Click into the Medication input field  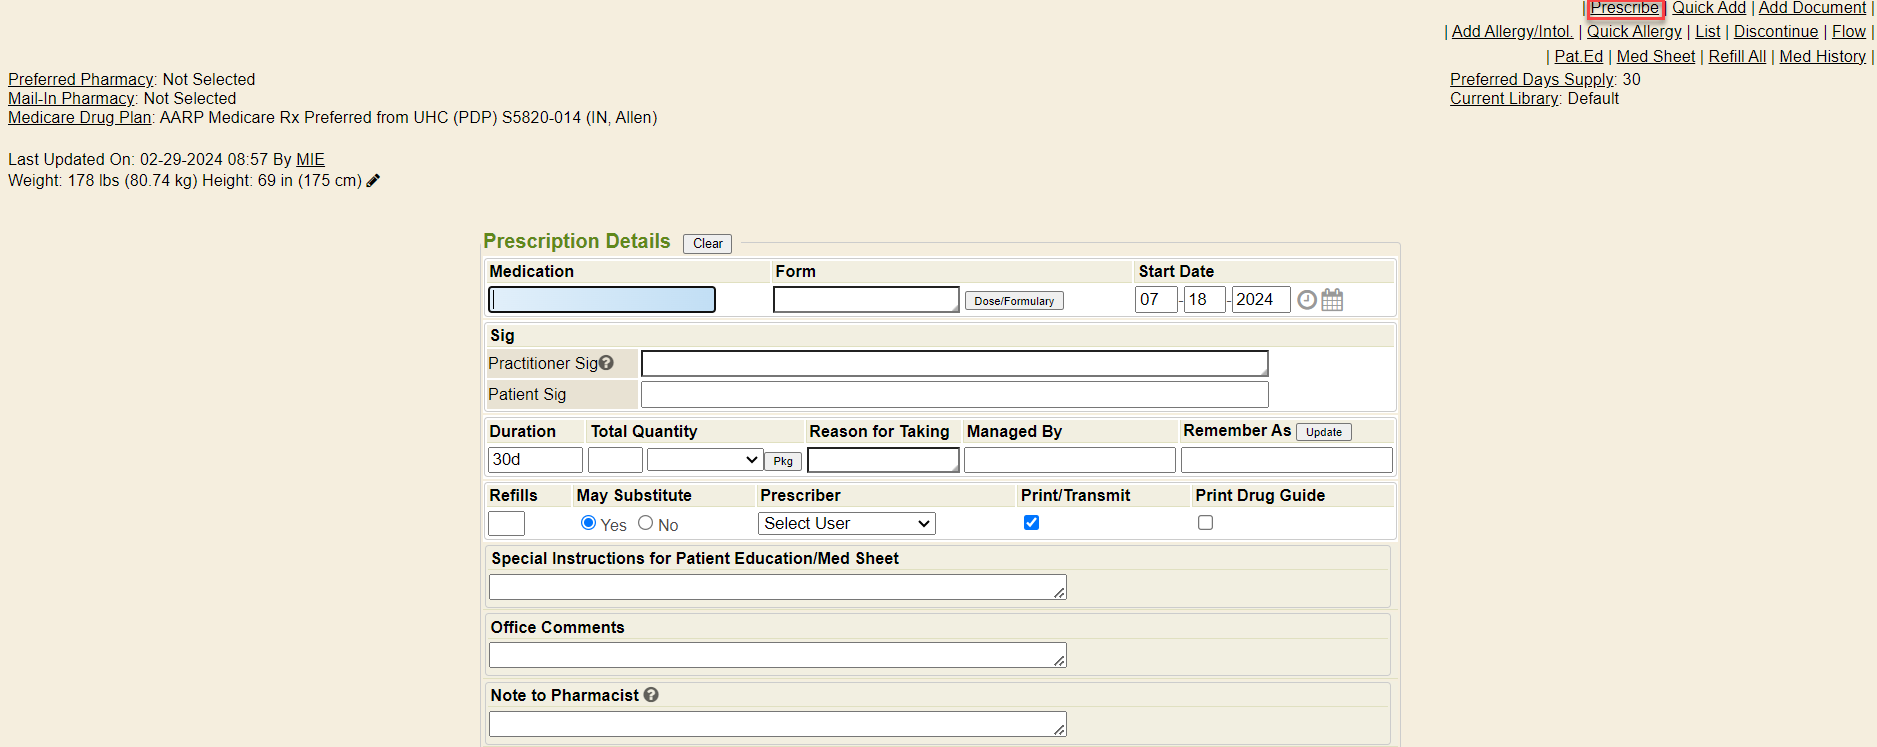coord(602,300)
